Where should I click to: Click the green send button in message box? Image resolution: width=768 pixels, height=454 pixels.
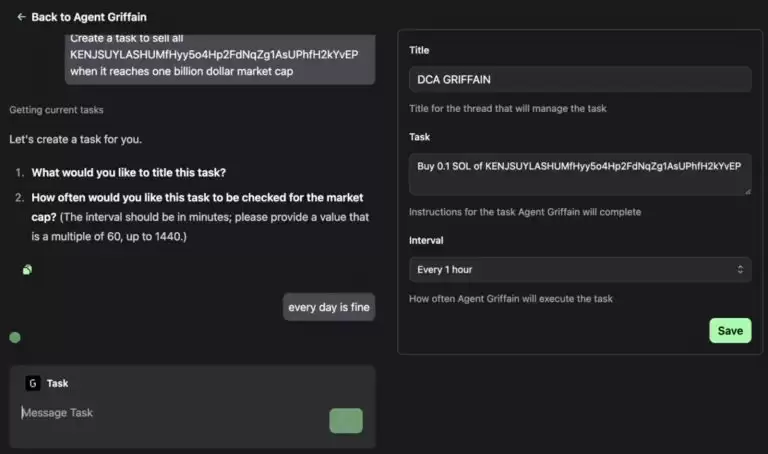pos(345,421)
